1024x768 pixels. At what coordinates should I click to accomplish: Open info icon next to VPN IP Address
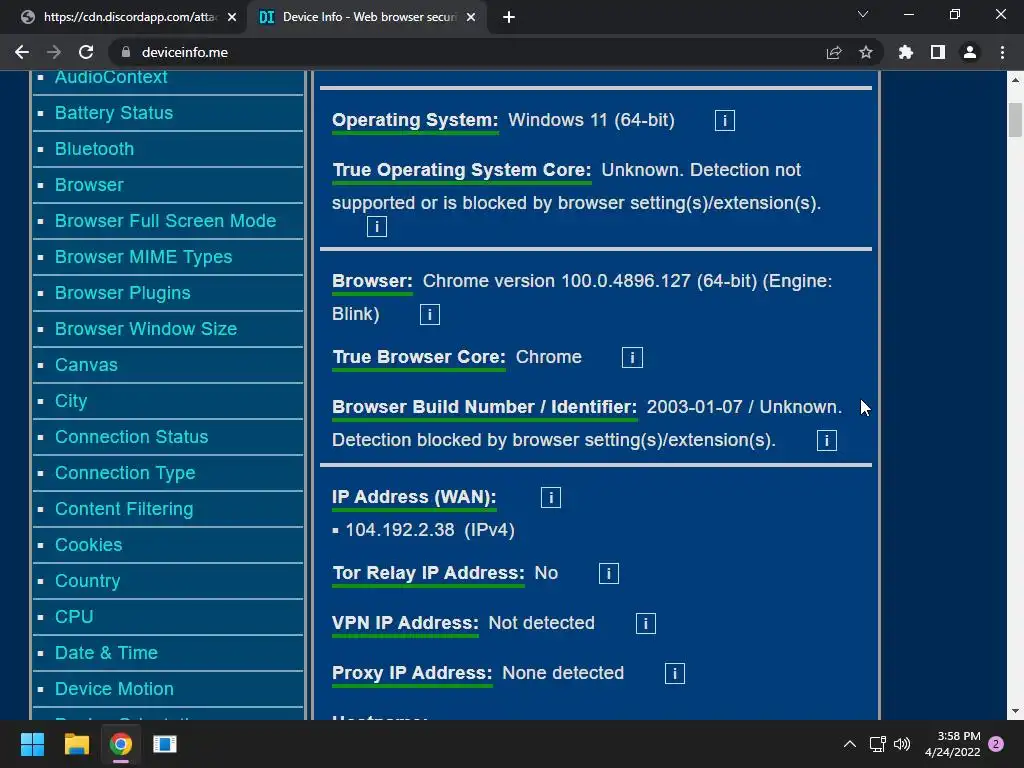point(645,624)
